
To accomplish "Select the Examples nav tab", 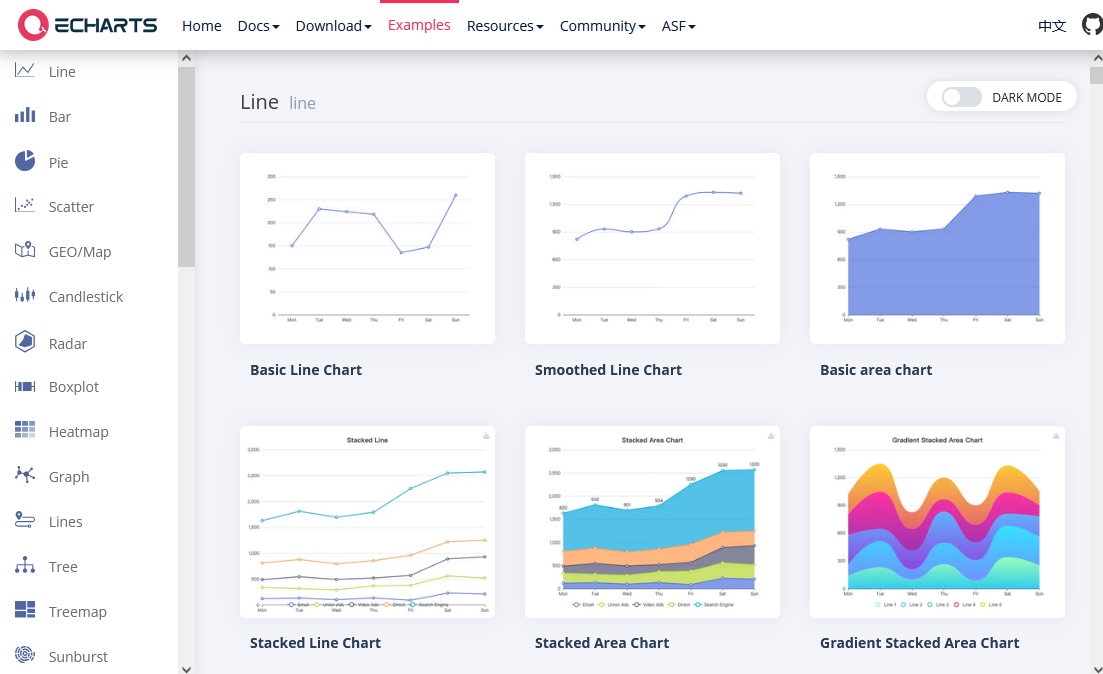I will click(x=419, y=25).
